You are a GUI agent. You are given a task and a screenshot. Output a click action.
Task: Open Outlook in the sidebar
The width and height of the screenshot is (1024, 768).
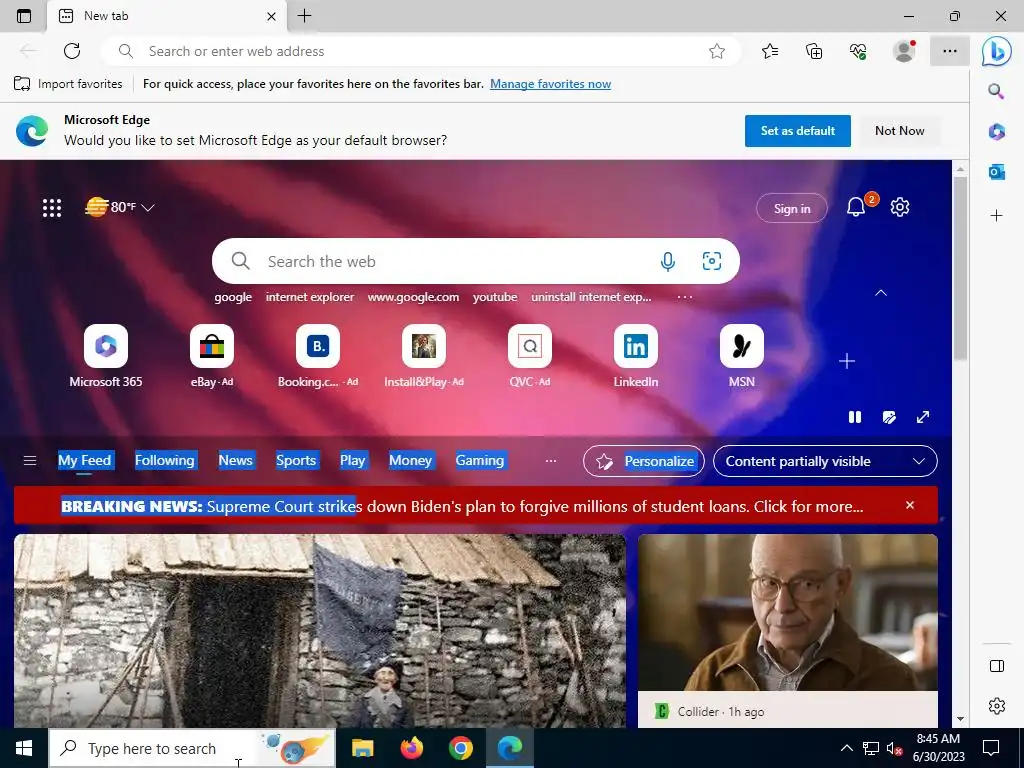tap(997, 172)
